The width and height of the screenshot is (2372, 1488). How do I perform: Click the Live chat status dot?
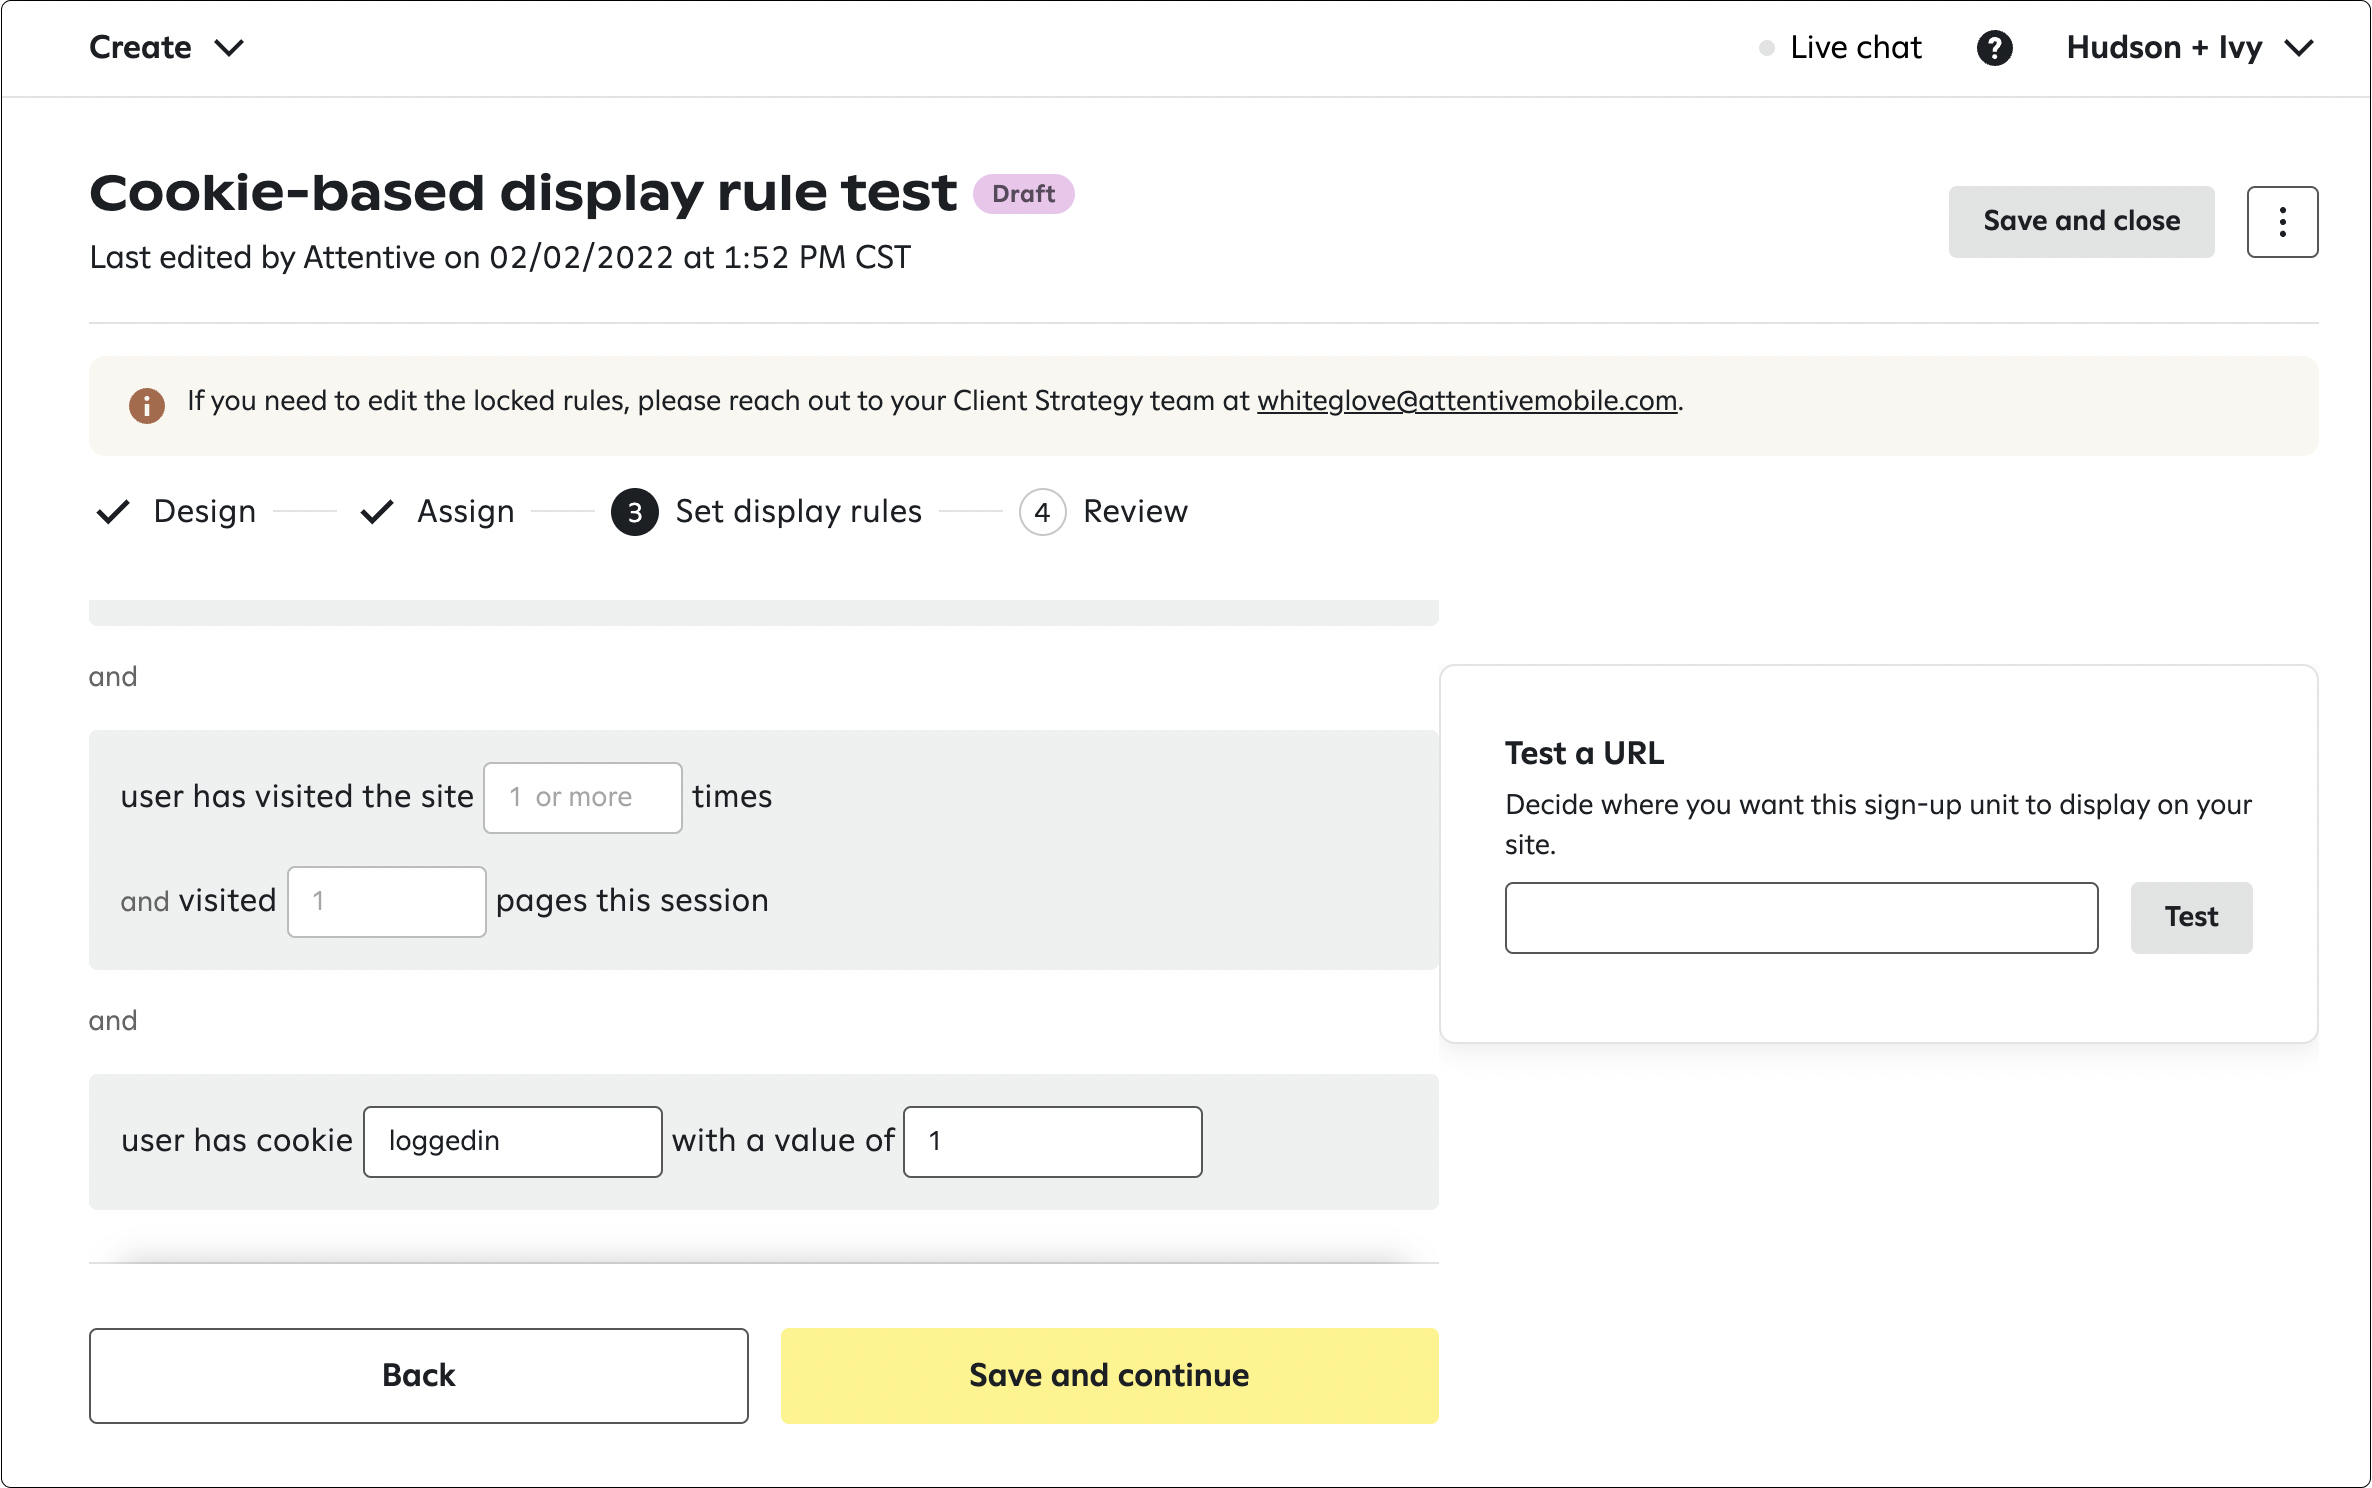(1767, 48)
